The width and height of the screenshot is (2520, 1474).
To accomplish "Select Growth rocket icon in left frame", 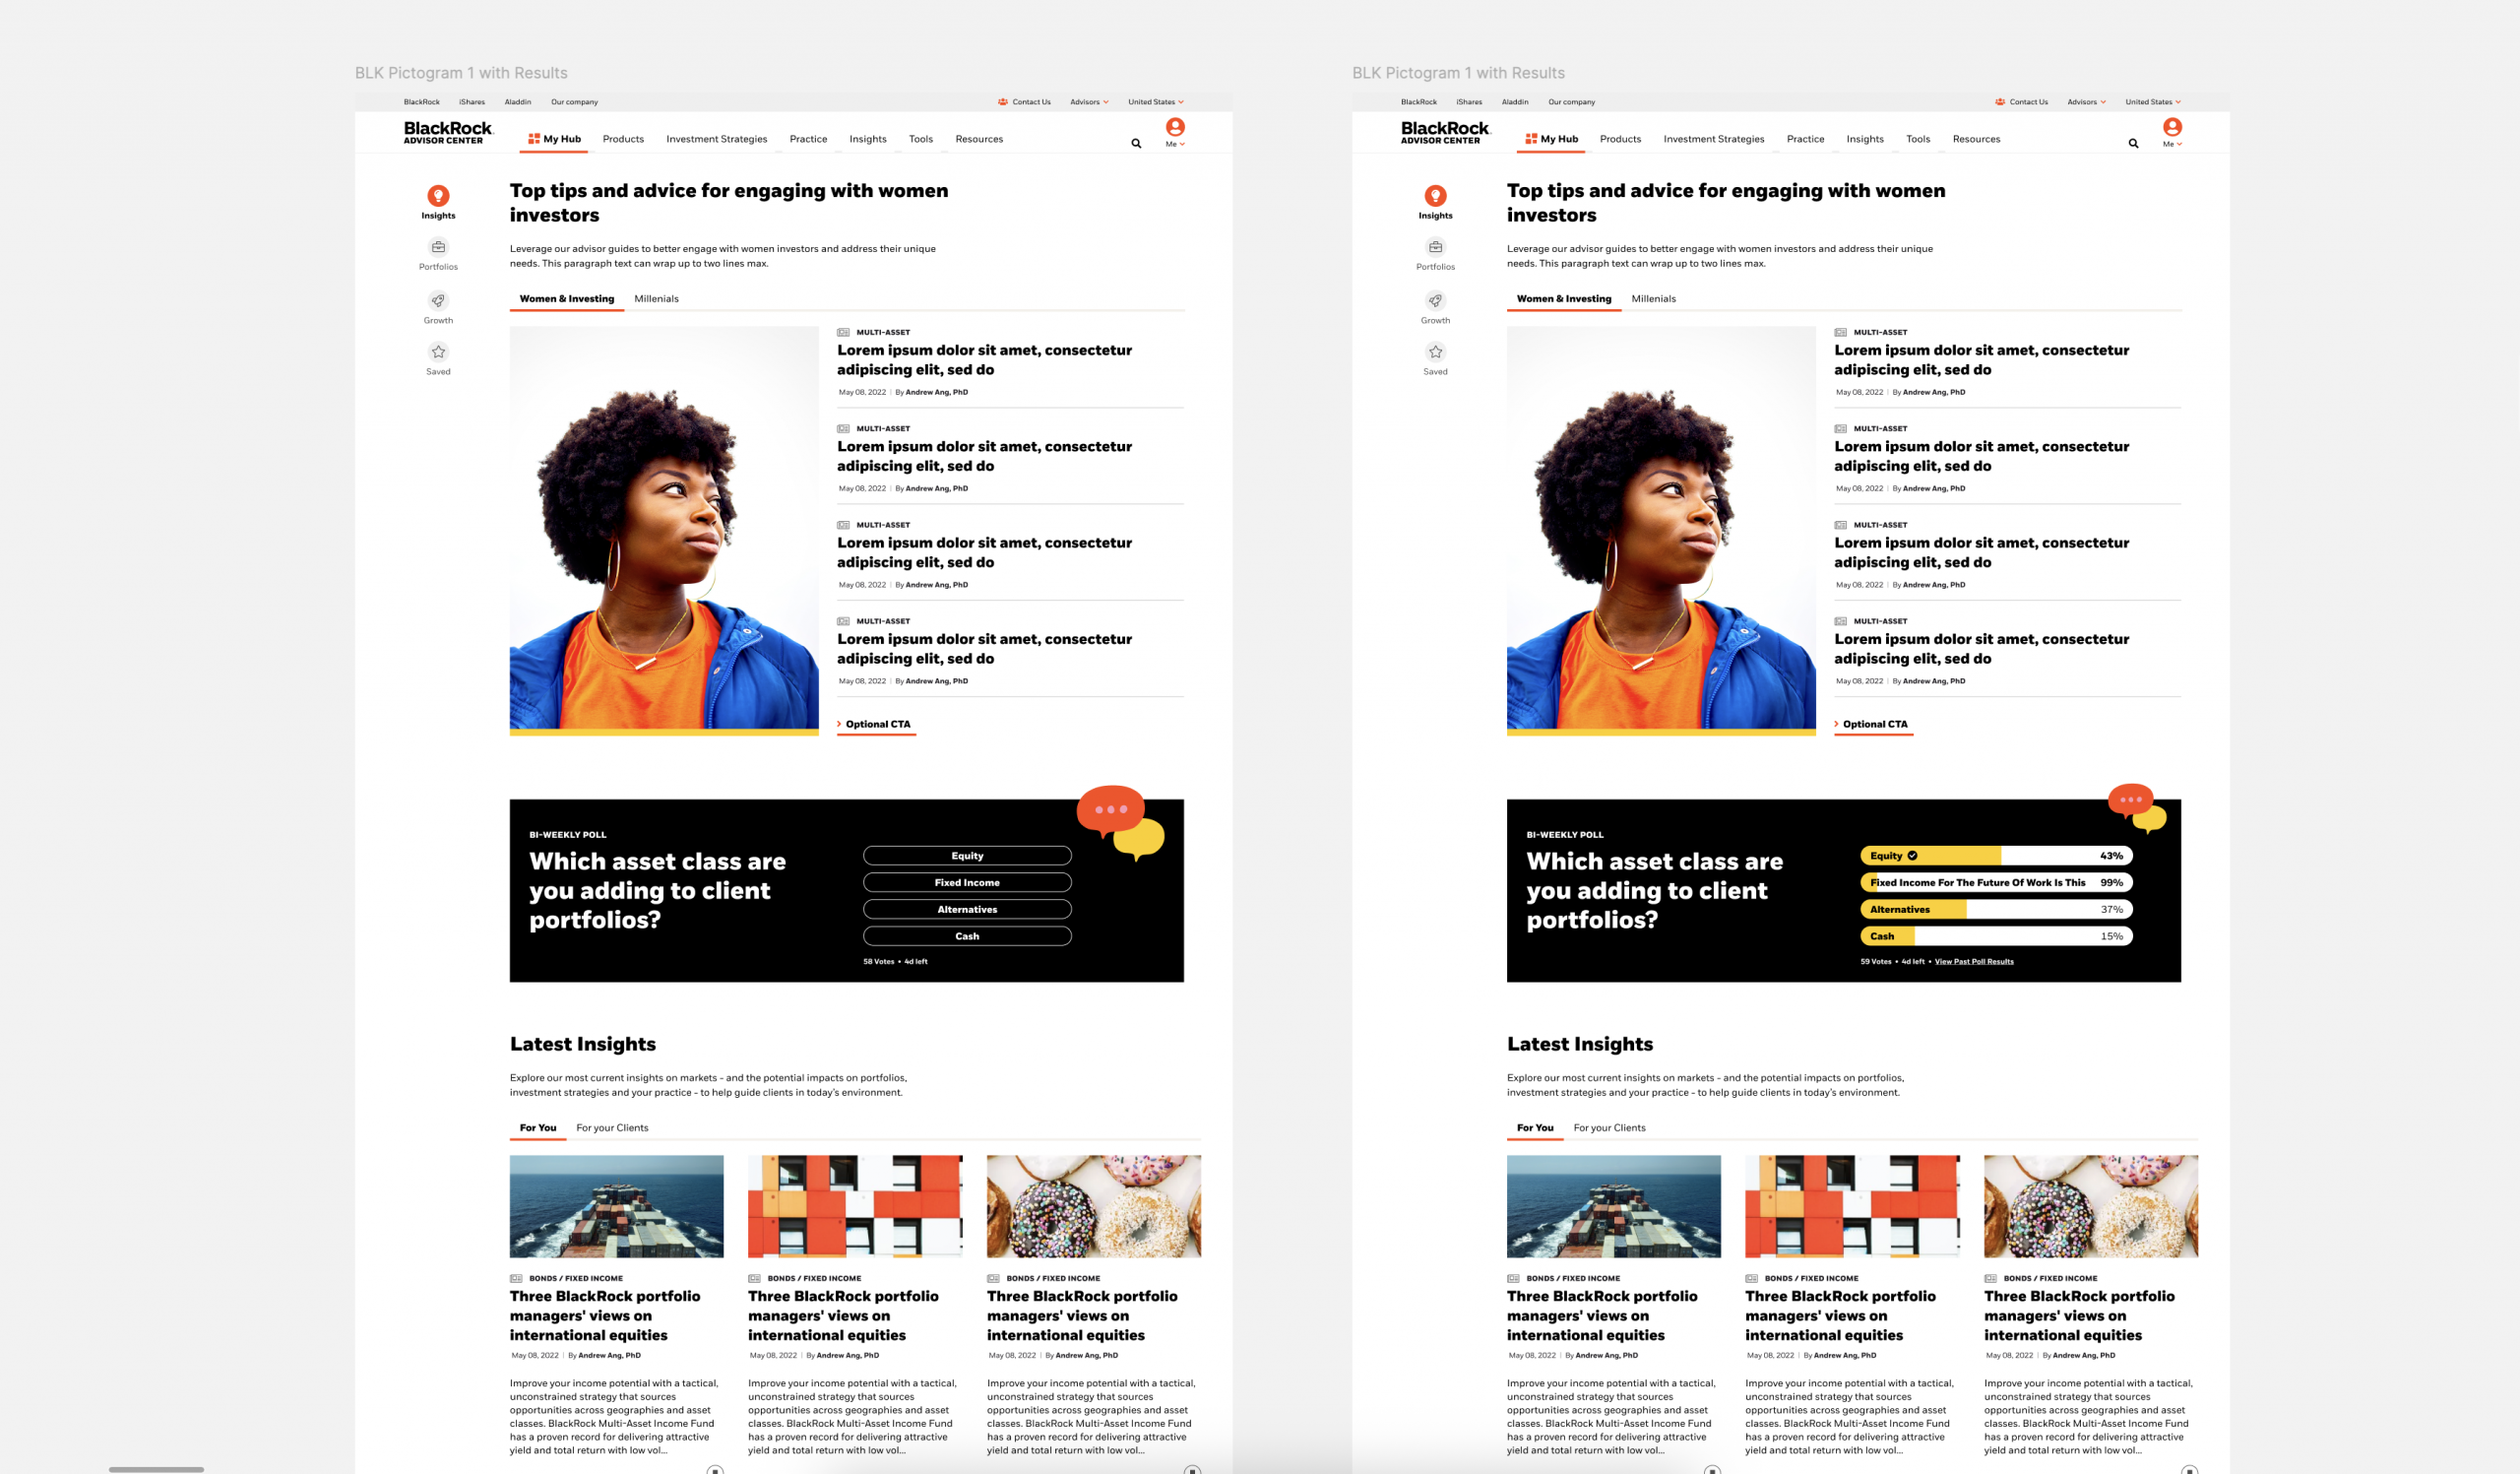I will click(438, 300).
